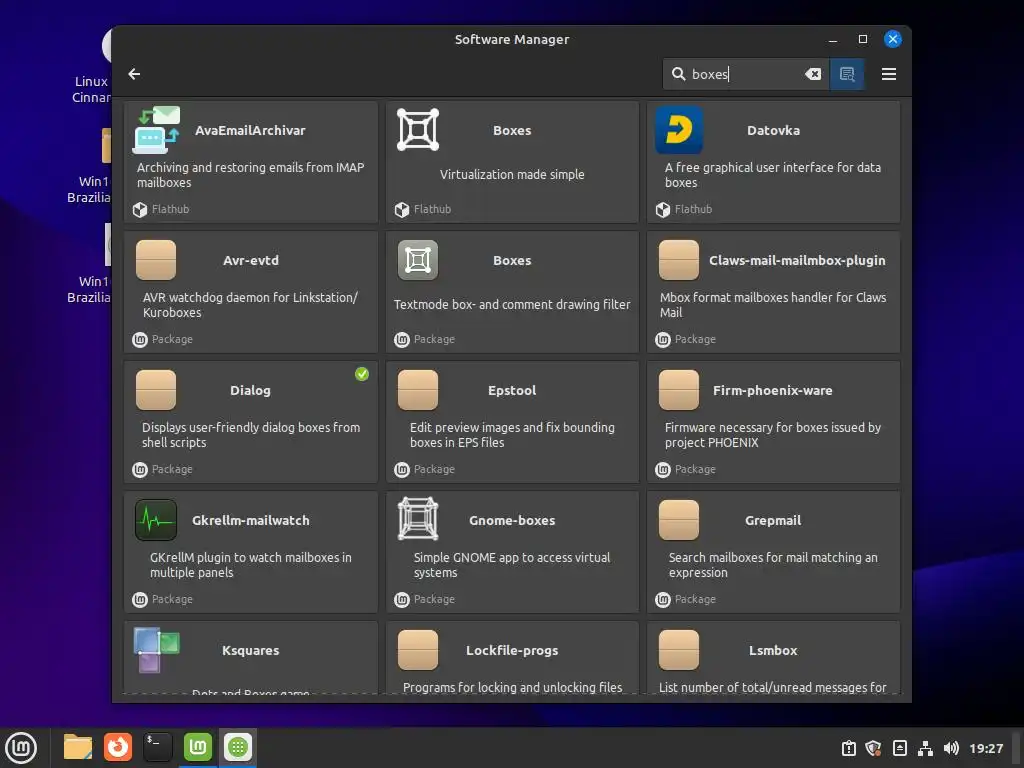Launch Firefox from the taskbar
The height and width of the screenshot is (768, 1024).
118,747
